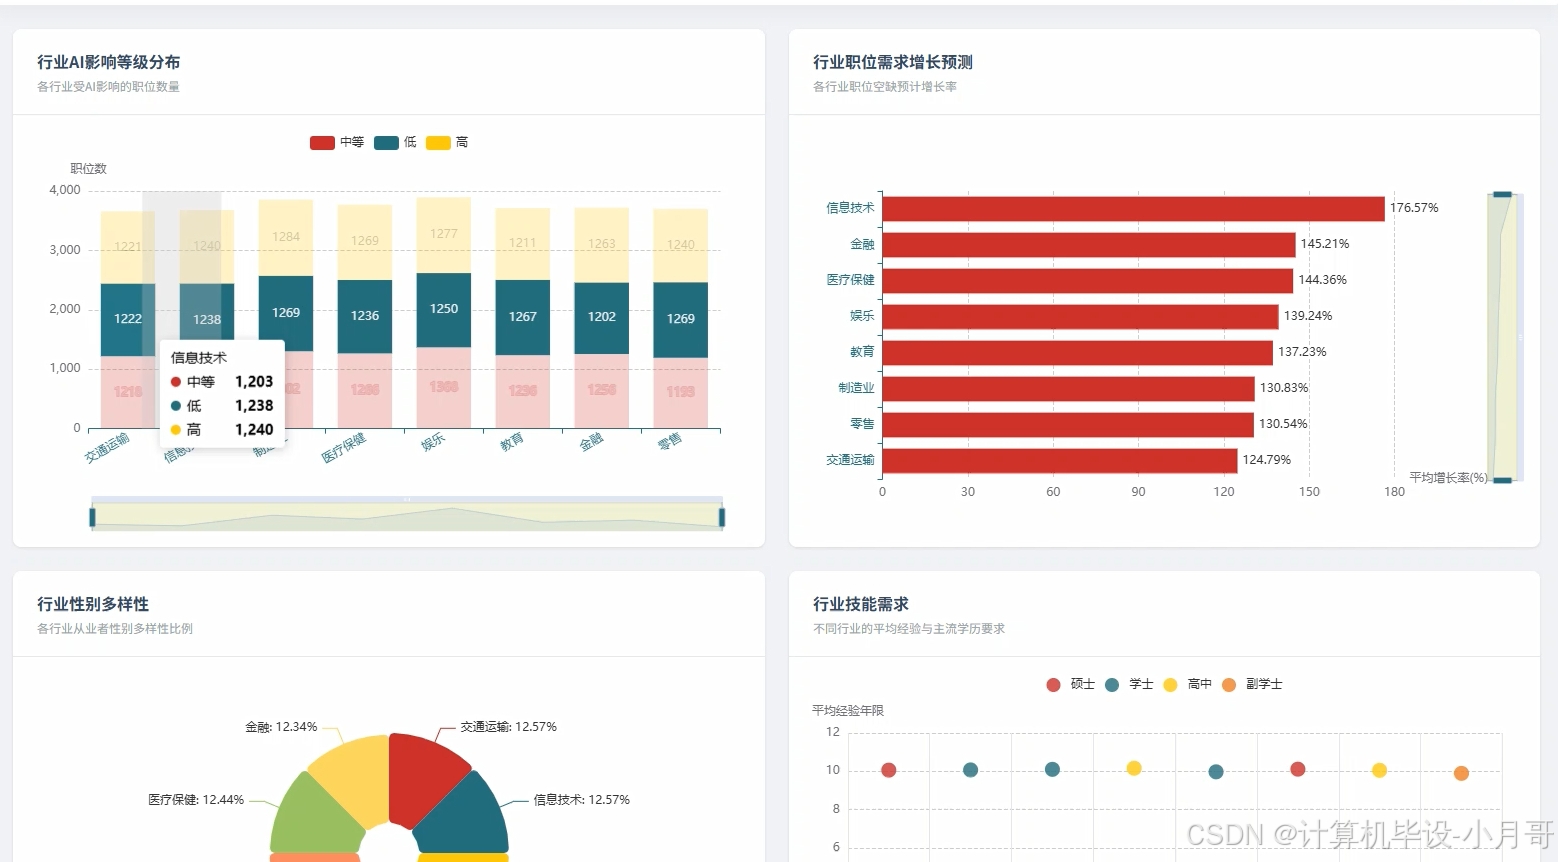
Task: Click the 交通运输: 12.57% pie label
Action: (509, 727)
